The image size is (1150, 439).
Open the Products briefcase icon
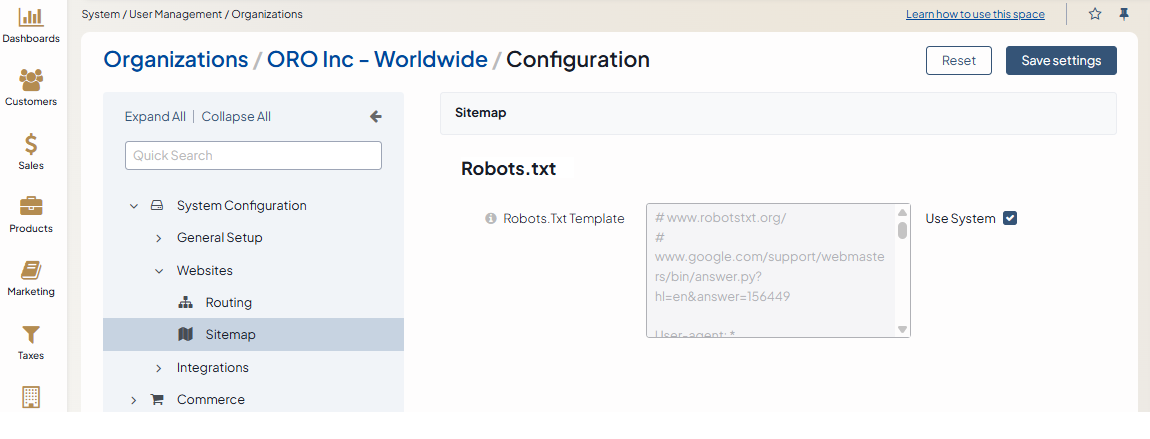click(x=31, y=207)
